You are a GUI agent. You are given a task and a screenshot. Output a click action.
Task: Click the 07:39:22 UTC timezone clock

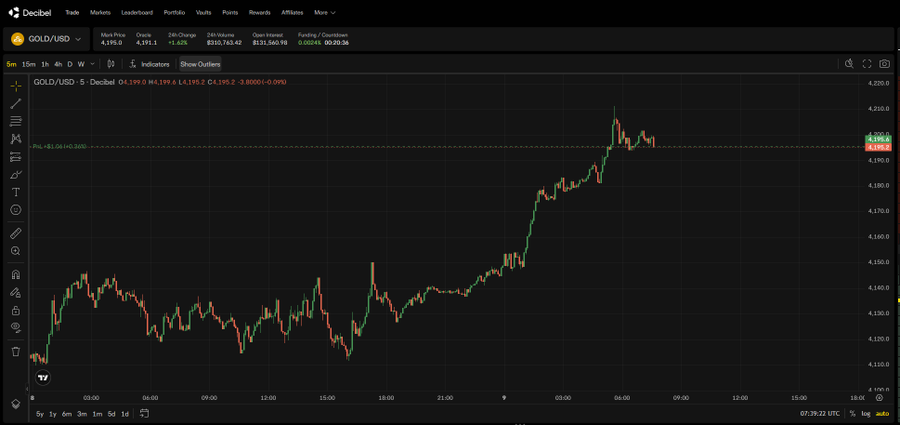click(820, 414)
